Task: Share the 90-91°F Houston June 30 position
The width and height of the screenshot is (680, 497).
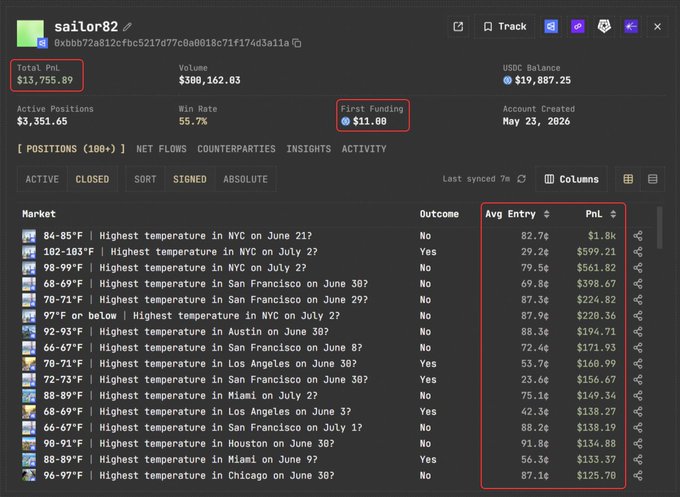Action: (638, 444)
